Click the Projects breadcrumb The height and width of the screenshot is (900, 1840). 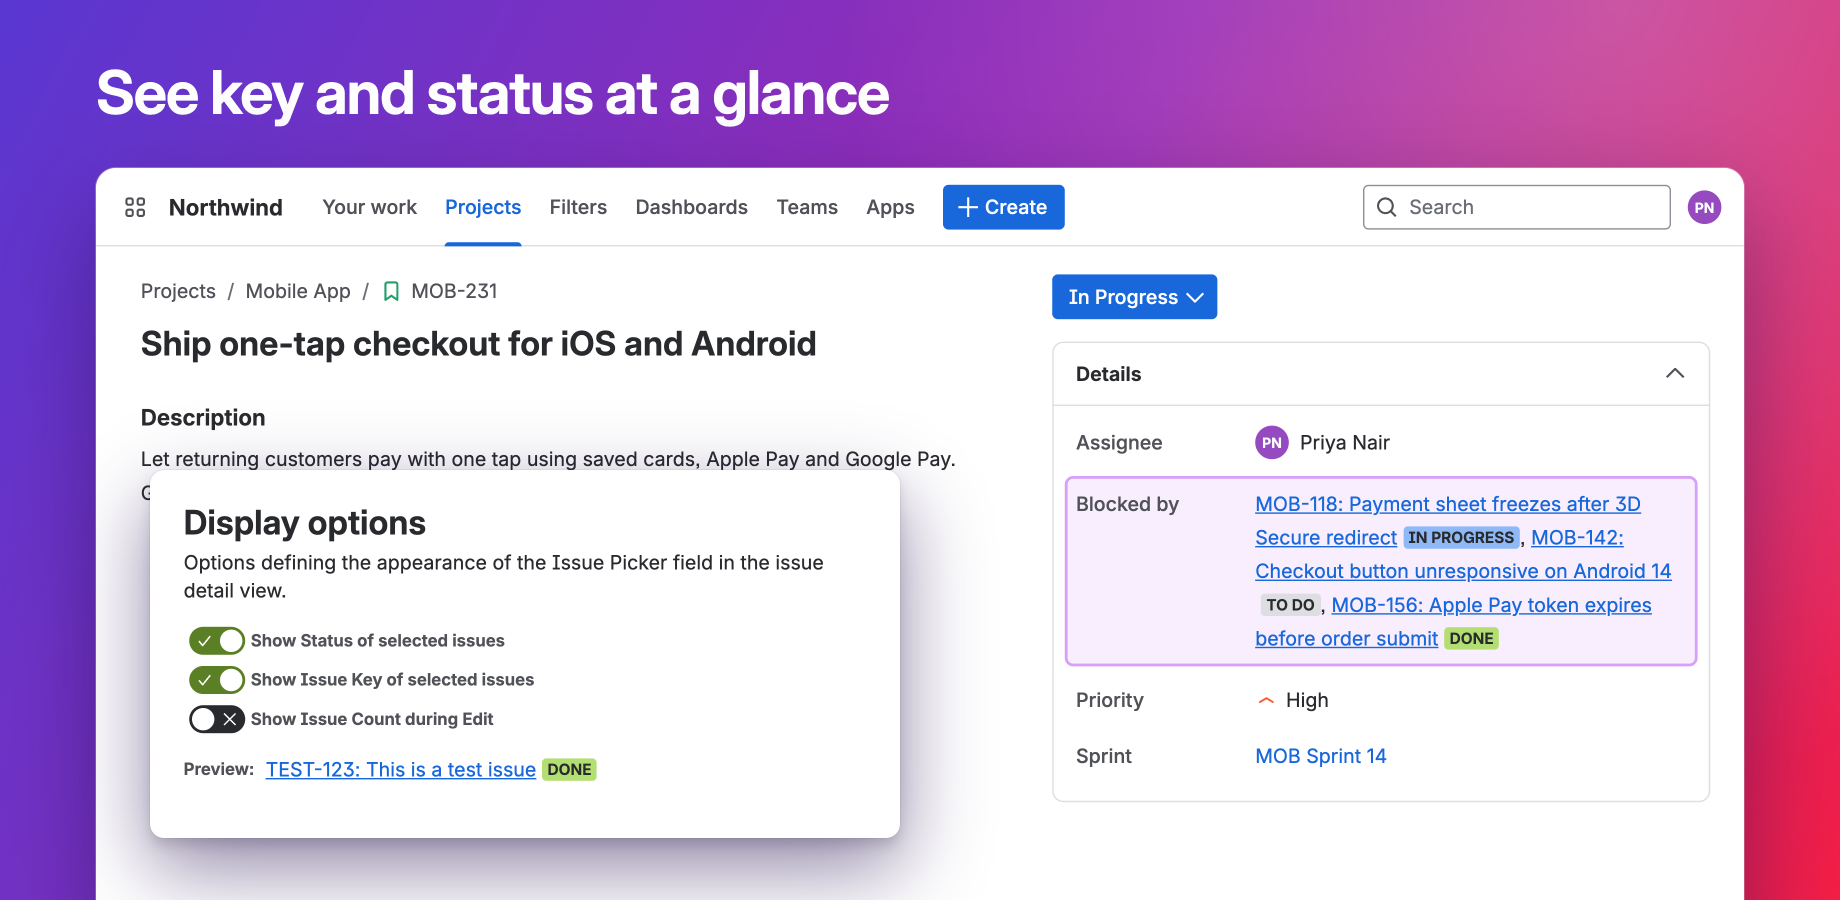click(x=178, y=291)
